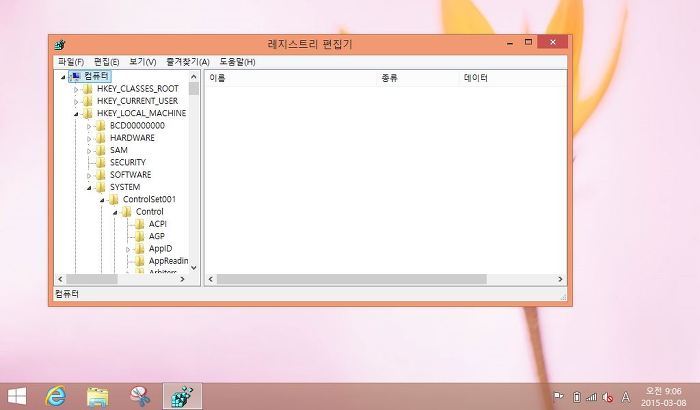Image resolution: width=700 pixels, height=410 pixels.
Task: Click the 이름 column header
Action: pyautogui.click(x=290, y=78)
